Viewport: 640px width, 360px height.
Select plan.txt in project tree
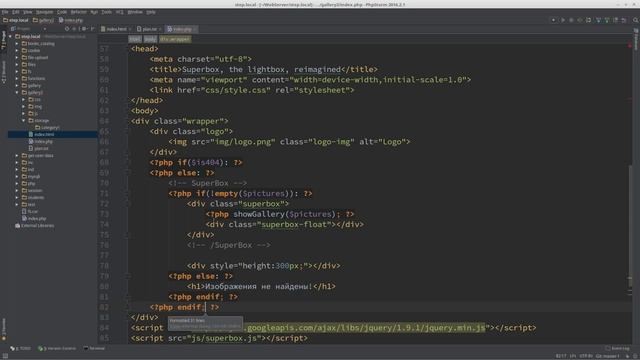pos(39,149)
